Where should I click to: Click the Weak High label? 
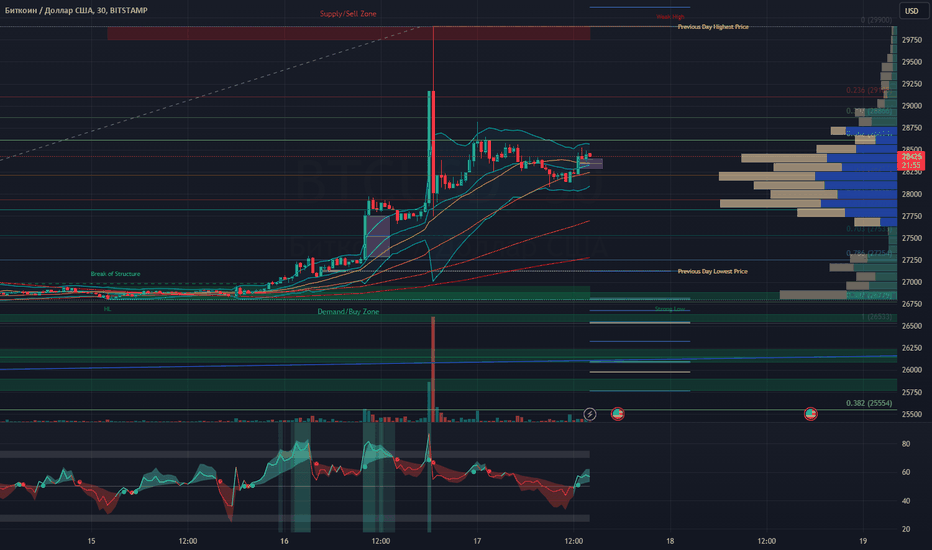click(670, 17)
